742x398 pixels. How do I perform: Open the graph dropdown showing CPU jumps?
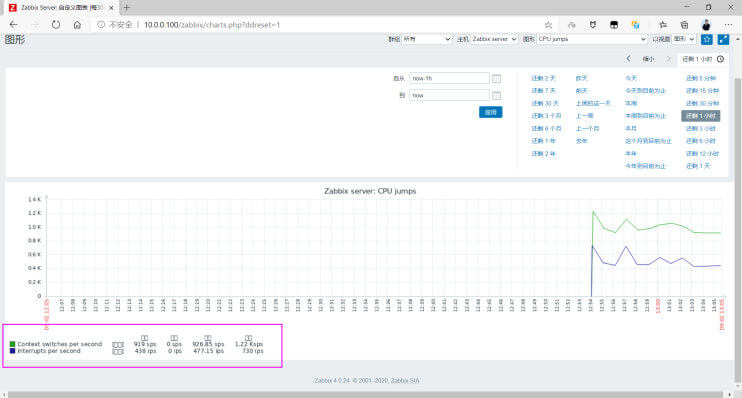(x=592, y=39)
